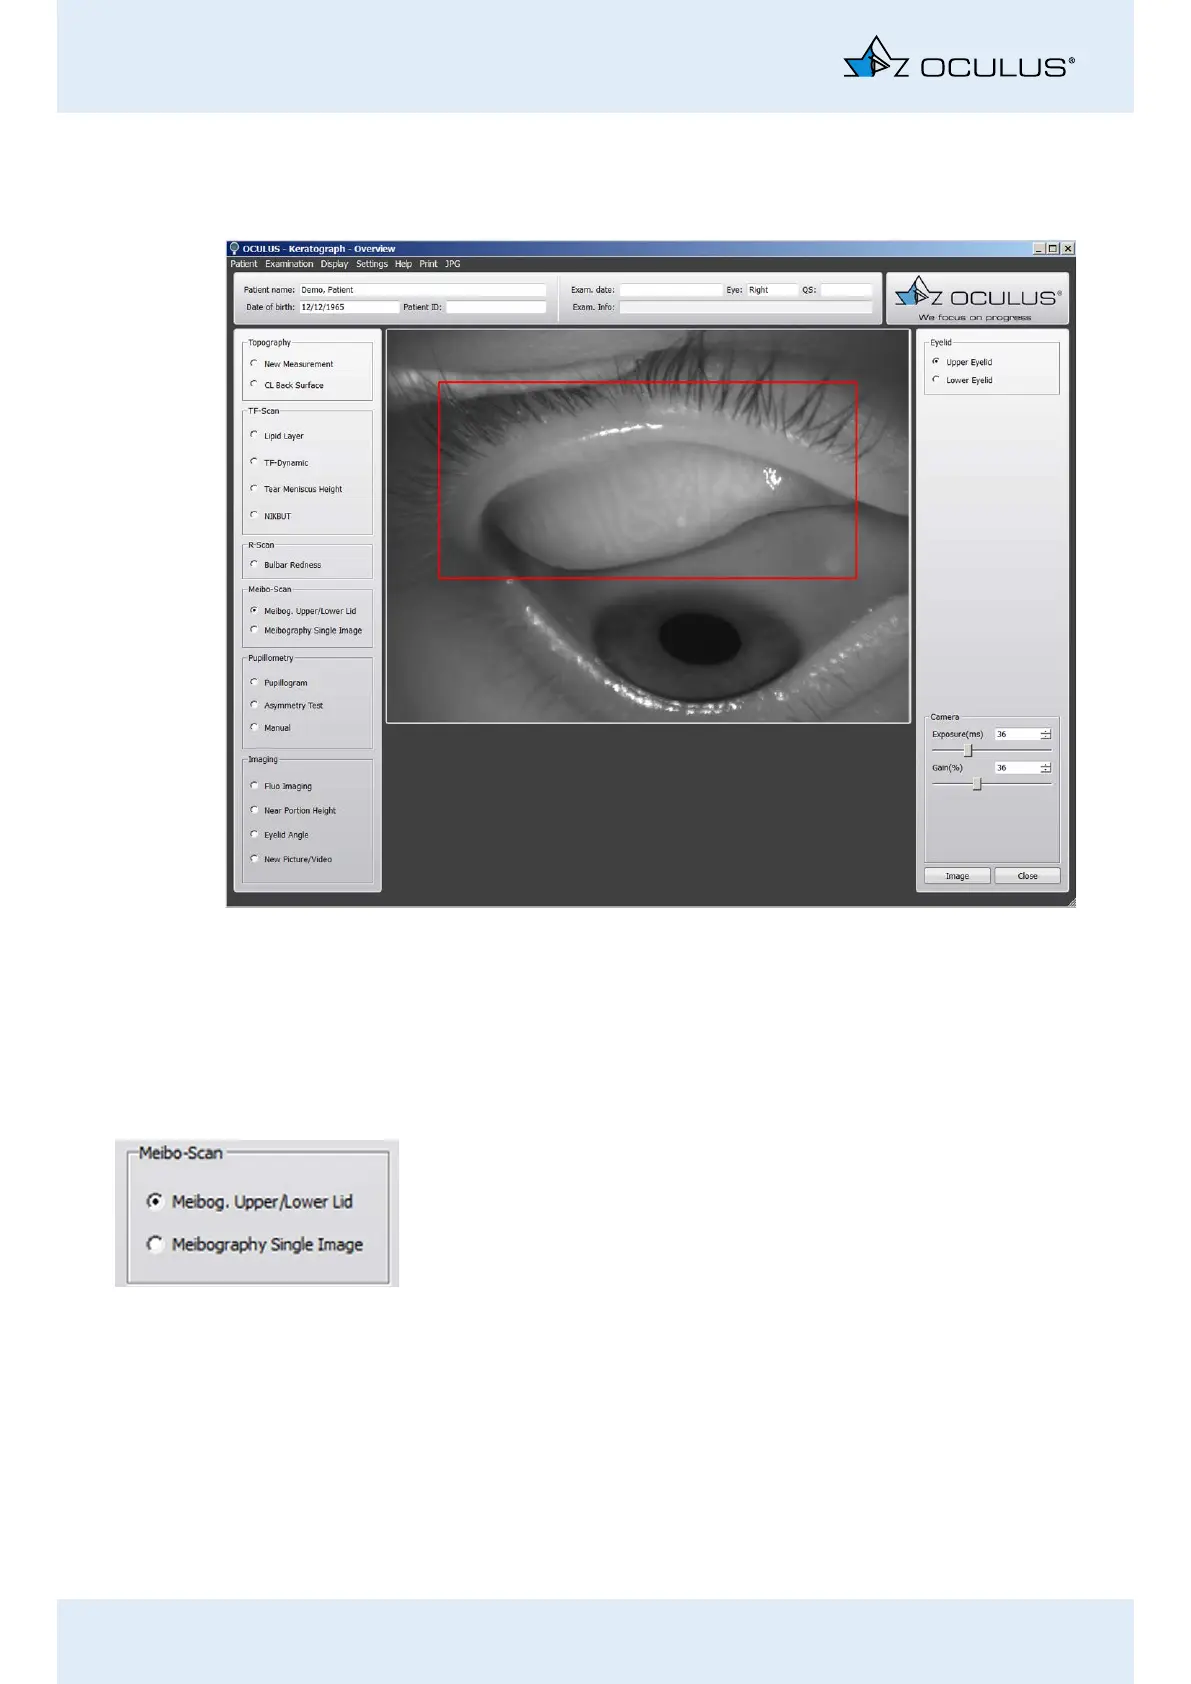Select Meibography Single Image in application window
The width and height of the screenshot is (1191, 1684).
tap(254, 630)
